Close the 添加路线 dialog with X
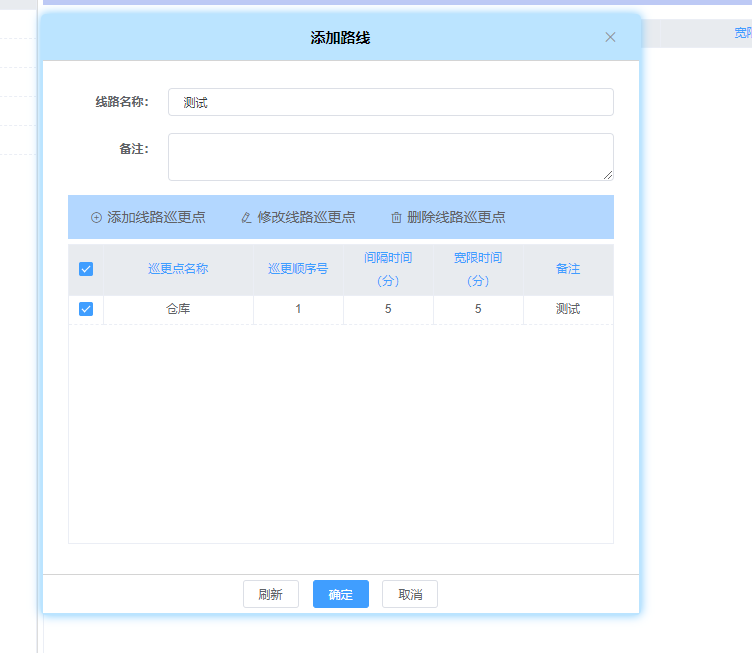752x653 pixels. (x=610, y=37)
